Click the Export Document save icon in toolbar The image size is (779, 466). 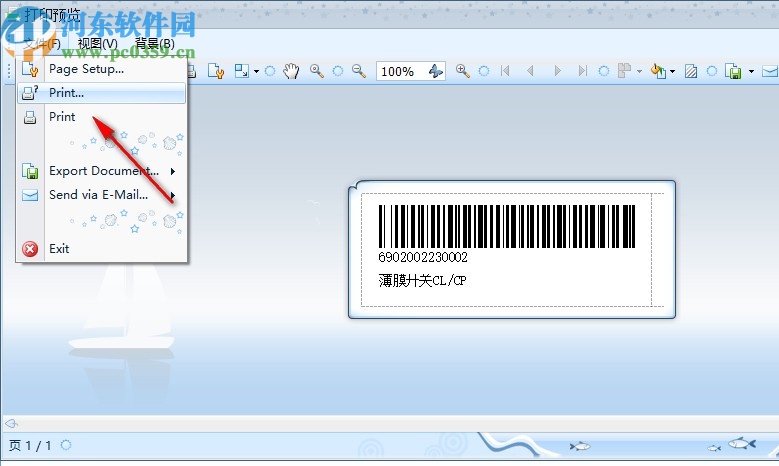(733, 72)
